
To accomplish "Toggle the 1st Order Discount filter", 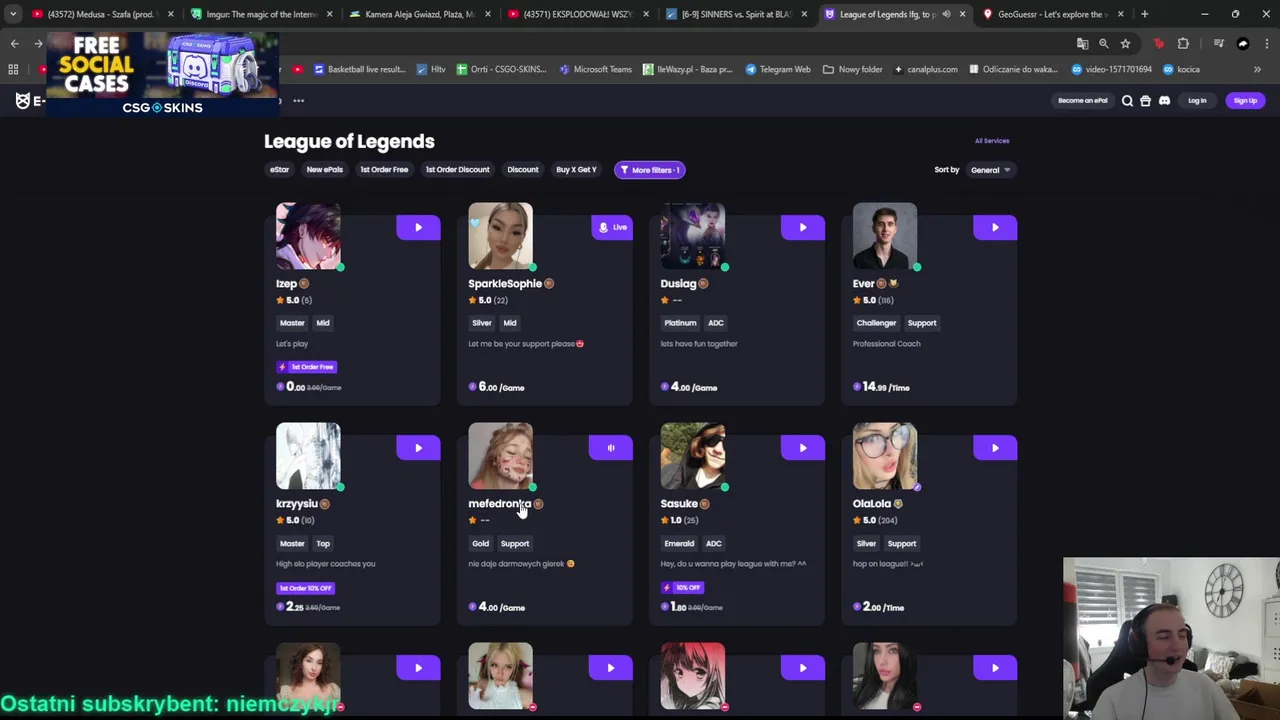I will [x=457, y=170].
